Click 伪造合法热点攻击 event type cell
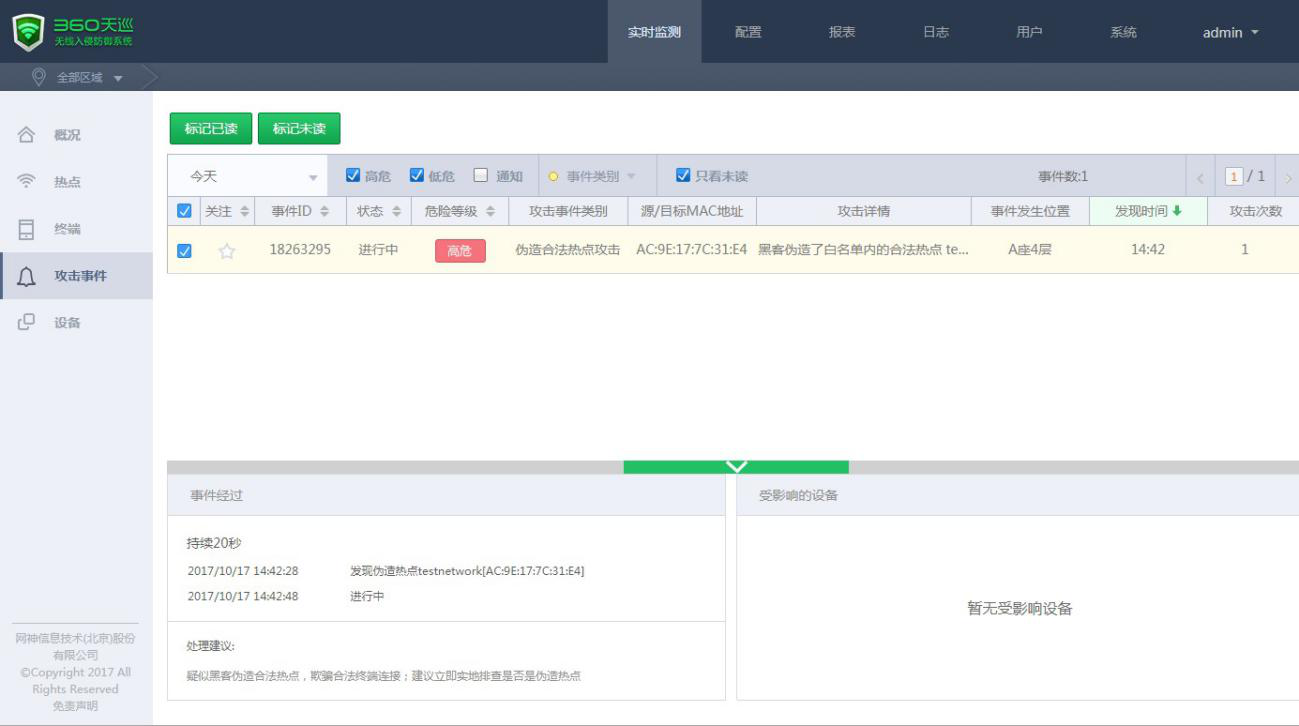Image resolution: width=1299 pixels, height=726 pixels. (568, 250)
